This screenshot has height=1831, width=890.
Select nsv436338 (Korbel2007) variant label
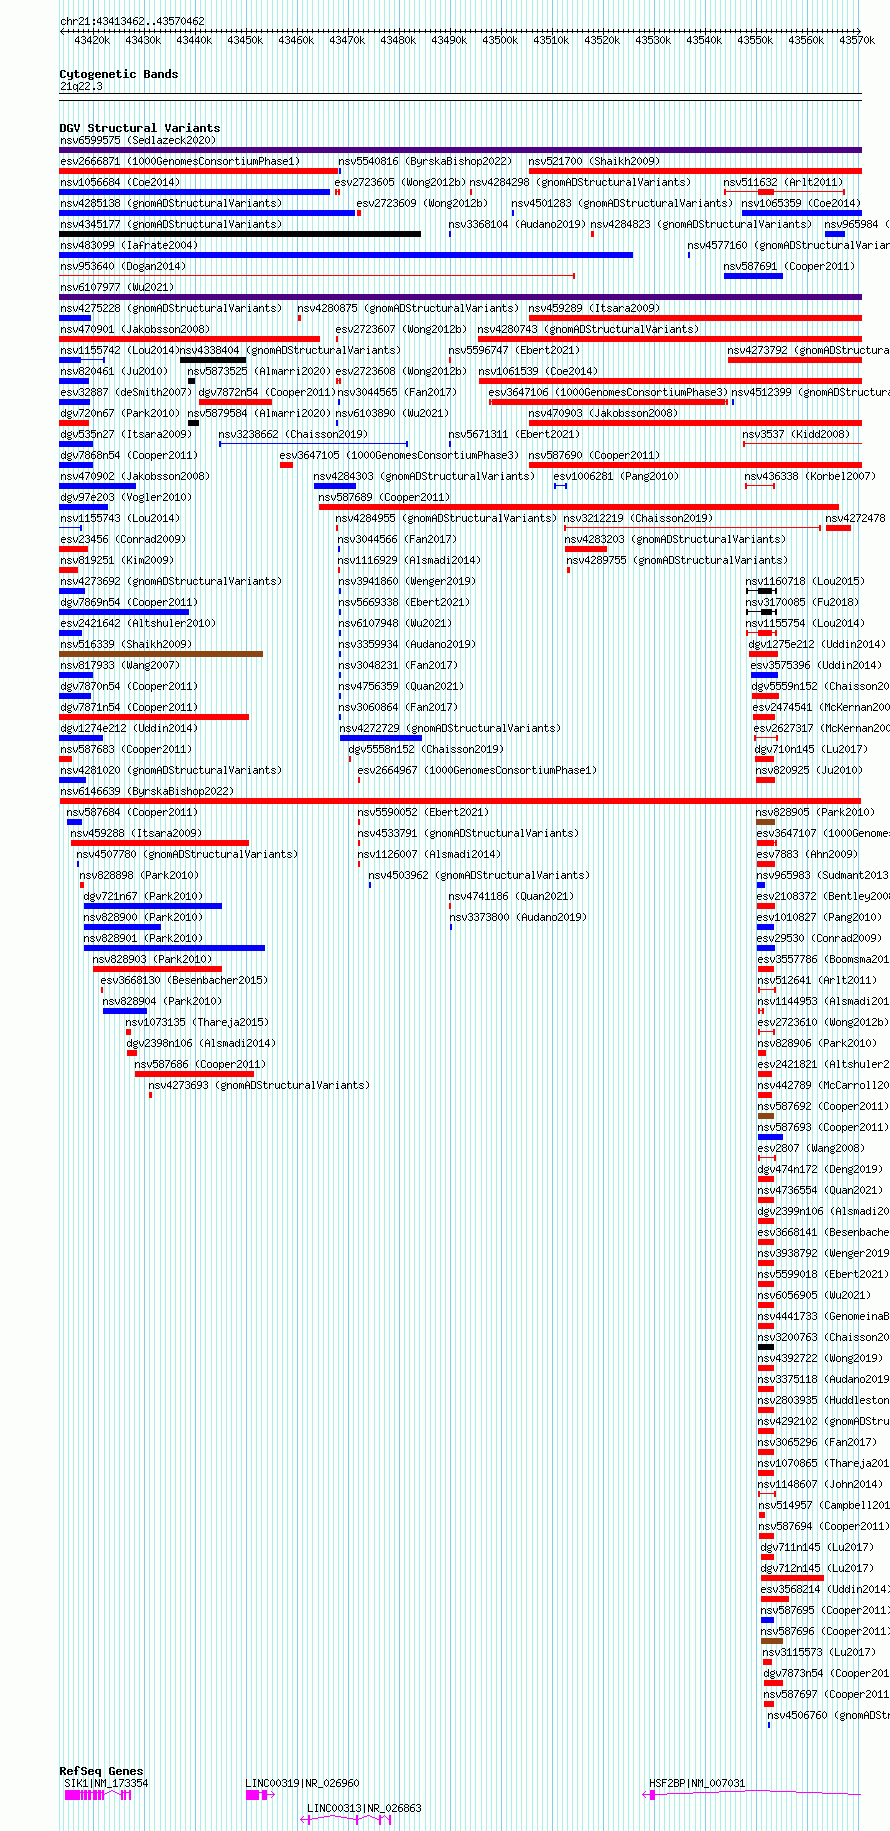click(x=810, y=477)
